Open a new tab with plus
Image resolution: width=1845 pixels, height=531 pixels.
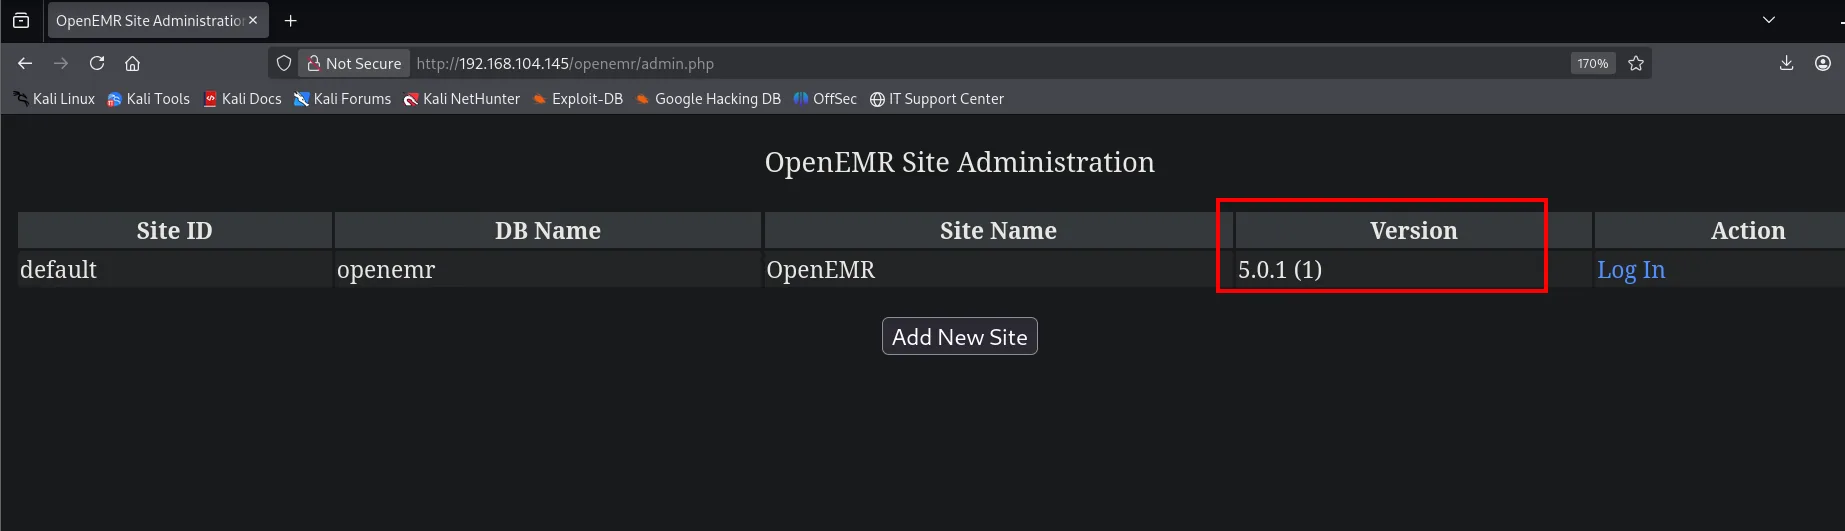[x=291, y=20]
